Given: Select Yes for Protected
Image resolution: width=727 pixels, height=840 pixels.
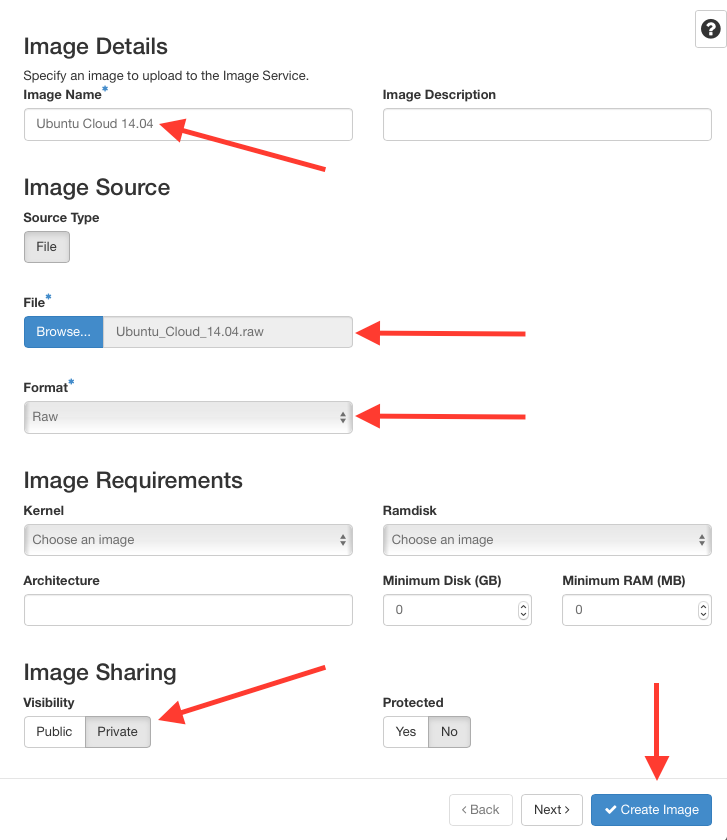Looking at the screenshot, I should (406, 732).
